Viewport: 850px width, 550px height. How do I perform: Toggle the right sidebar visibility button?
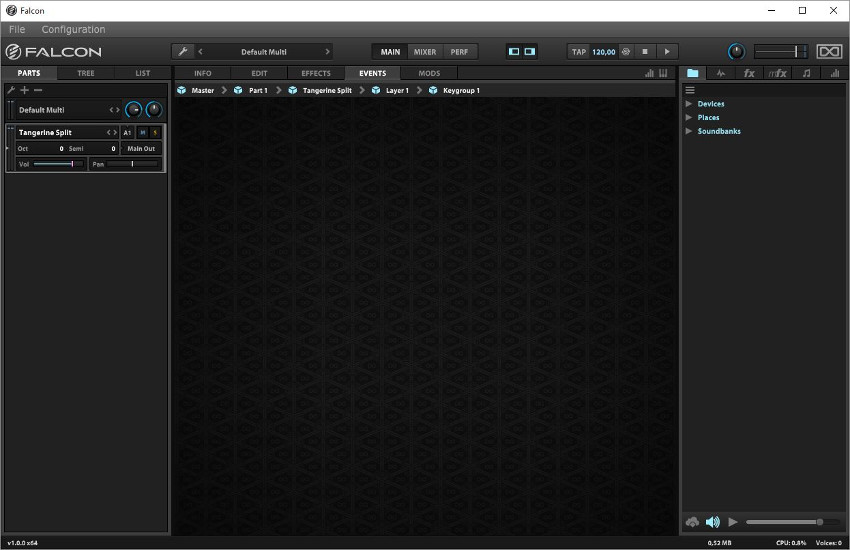tap(530, 51)
